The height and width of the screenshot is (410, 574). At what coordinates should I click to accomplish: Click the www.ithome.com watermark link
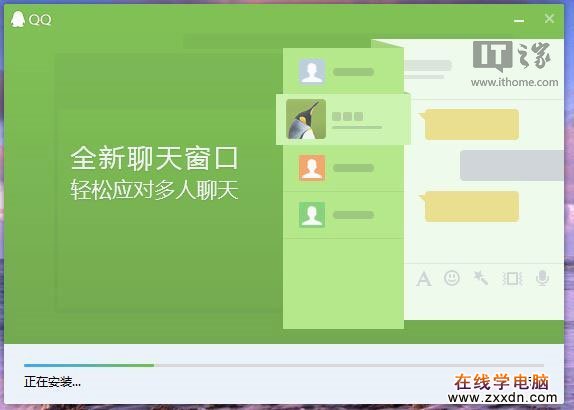[x=514, y=82]
